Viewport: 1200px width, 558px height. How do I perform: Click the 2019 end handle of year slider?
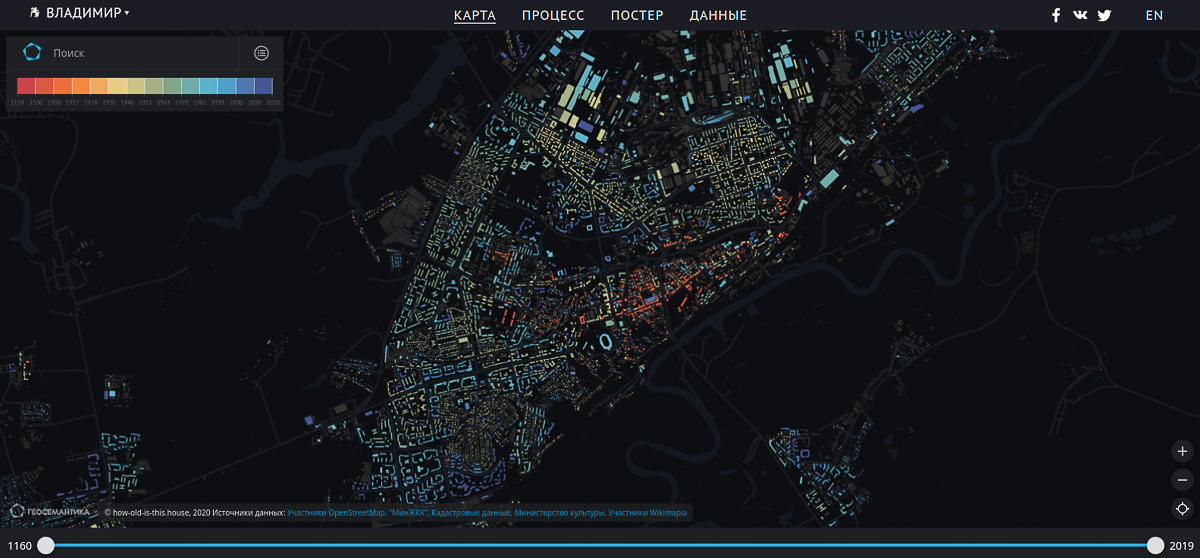(x=1155, y=545)
